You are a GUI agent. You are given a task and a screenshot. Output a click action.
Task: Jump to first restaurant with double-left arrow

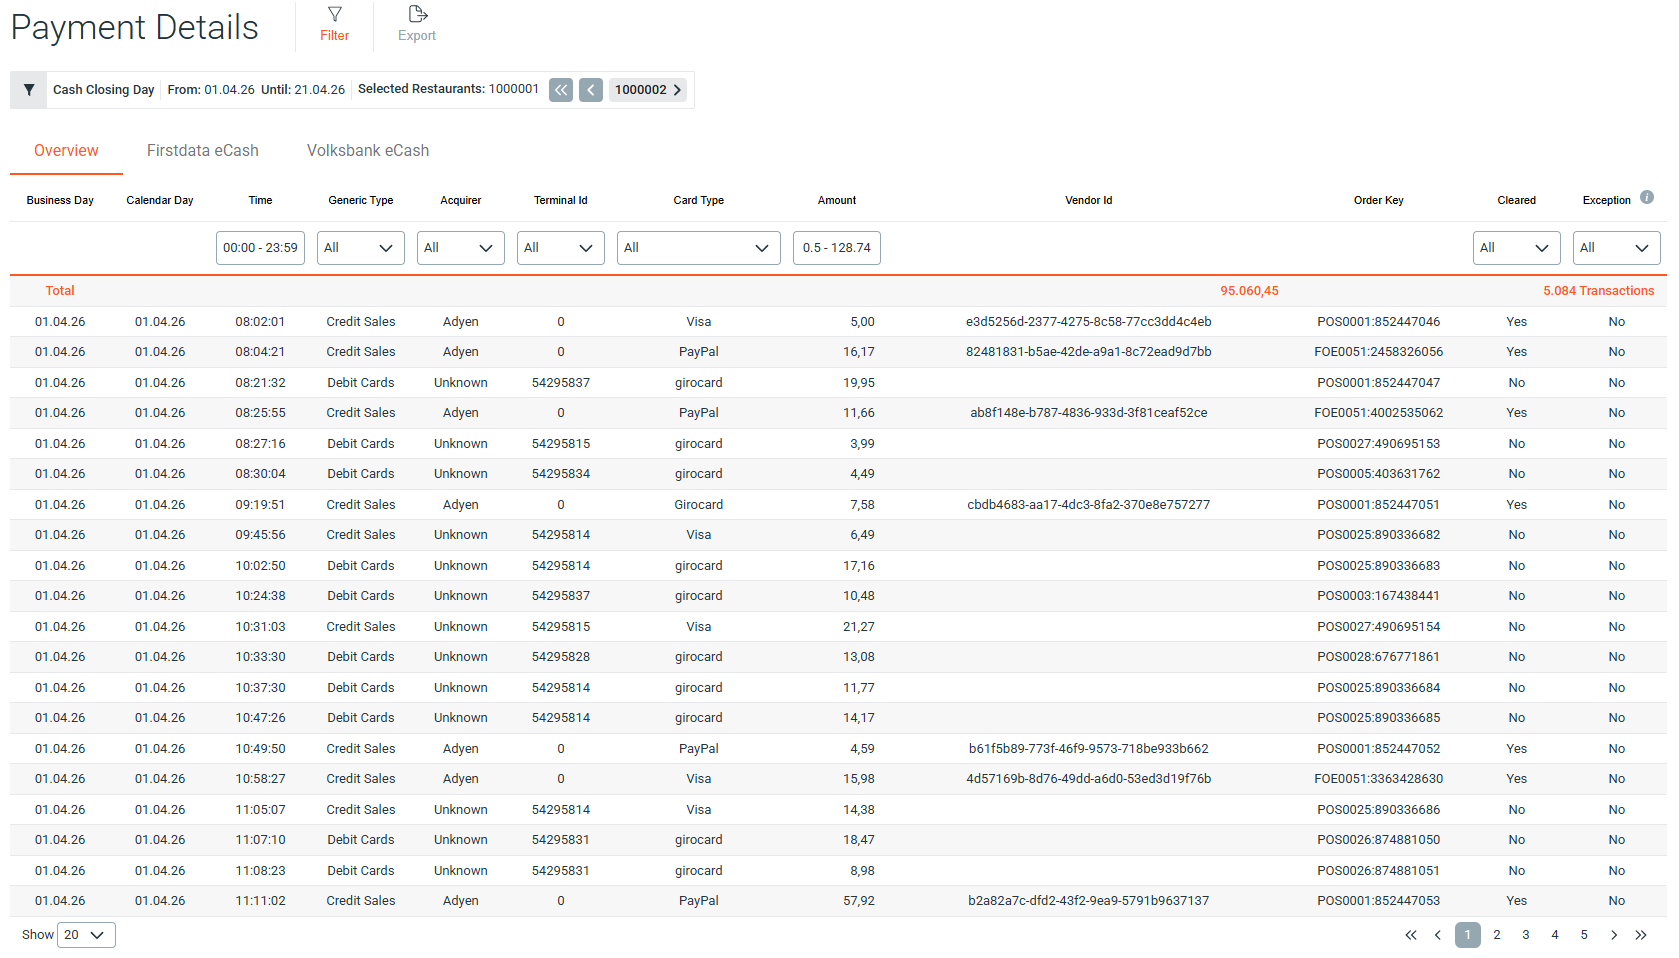(x=561, y=90)
